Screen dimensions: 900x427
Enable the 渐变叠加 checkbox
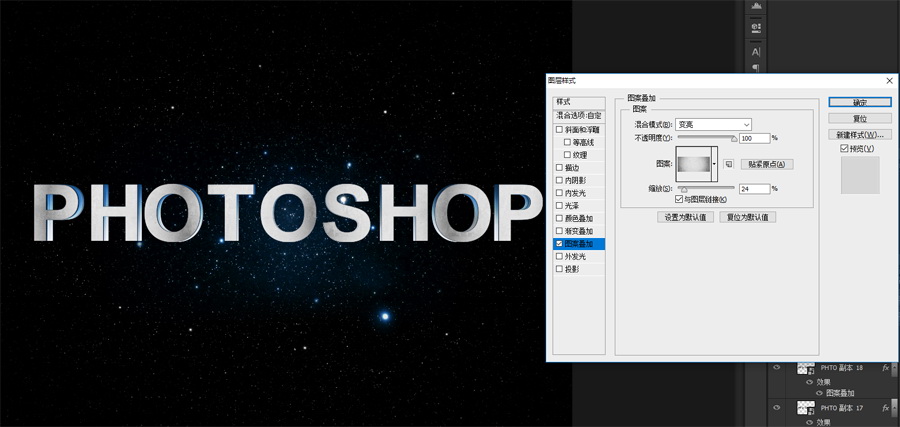[560, 231]
